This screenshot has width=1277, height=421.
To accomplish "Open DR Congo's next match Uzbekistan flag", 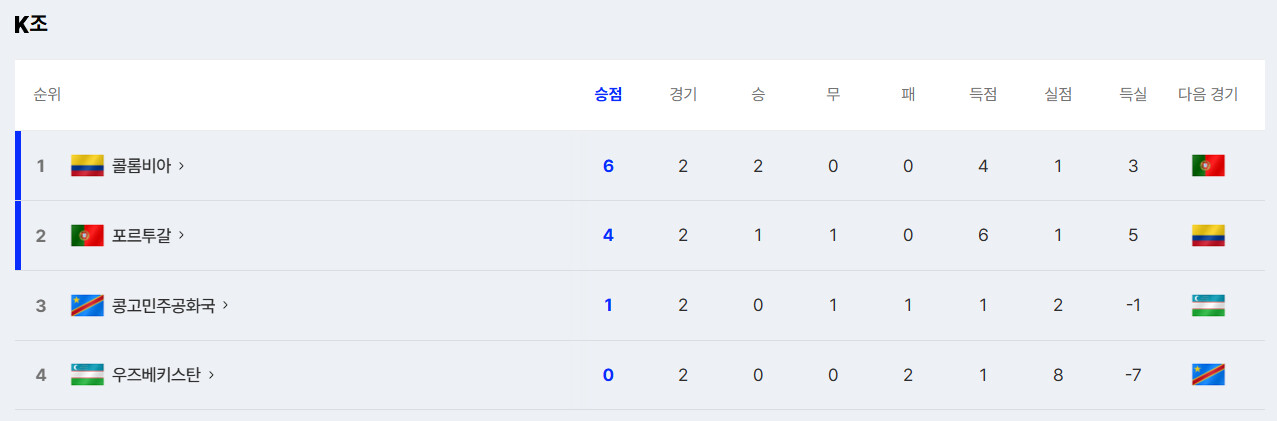I will coord(1208,306).
